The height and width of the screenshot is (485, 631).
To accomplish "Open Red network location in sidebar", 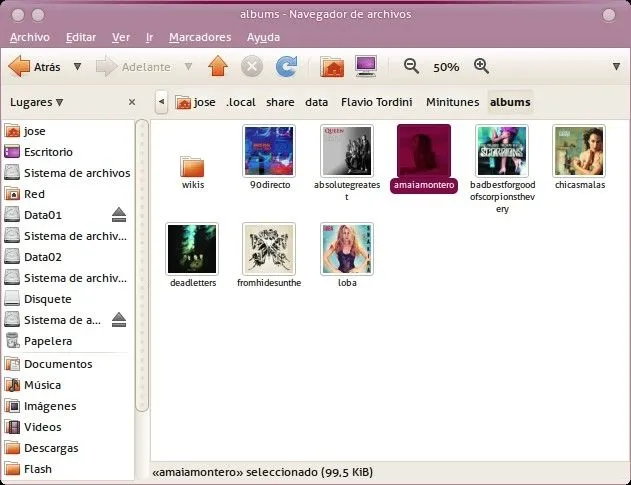I will (68, 194).
